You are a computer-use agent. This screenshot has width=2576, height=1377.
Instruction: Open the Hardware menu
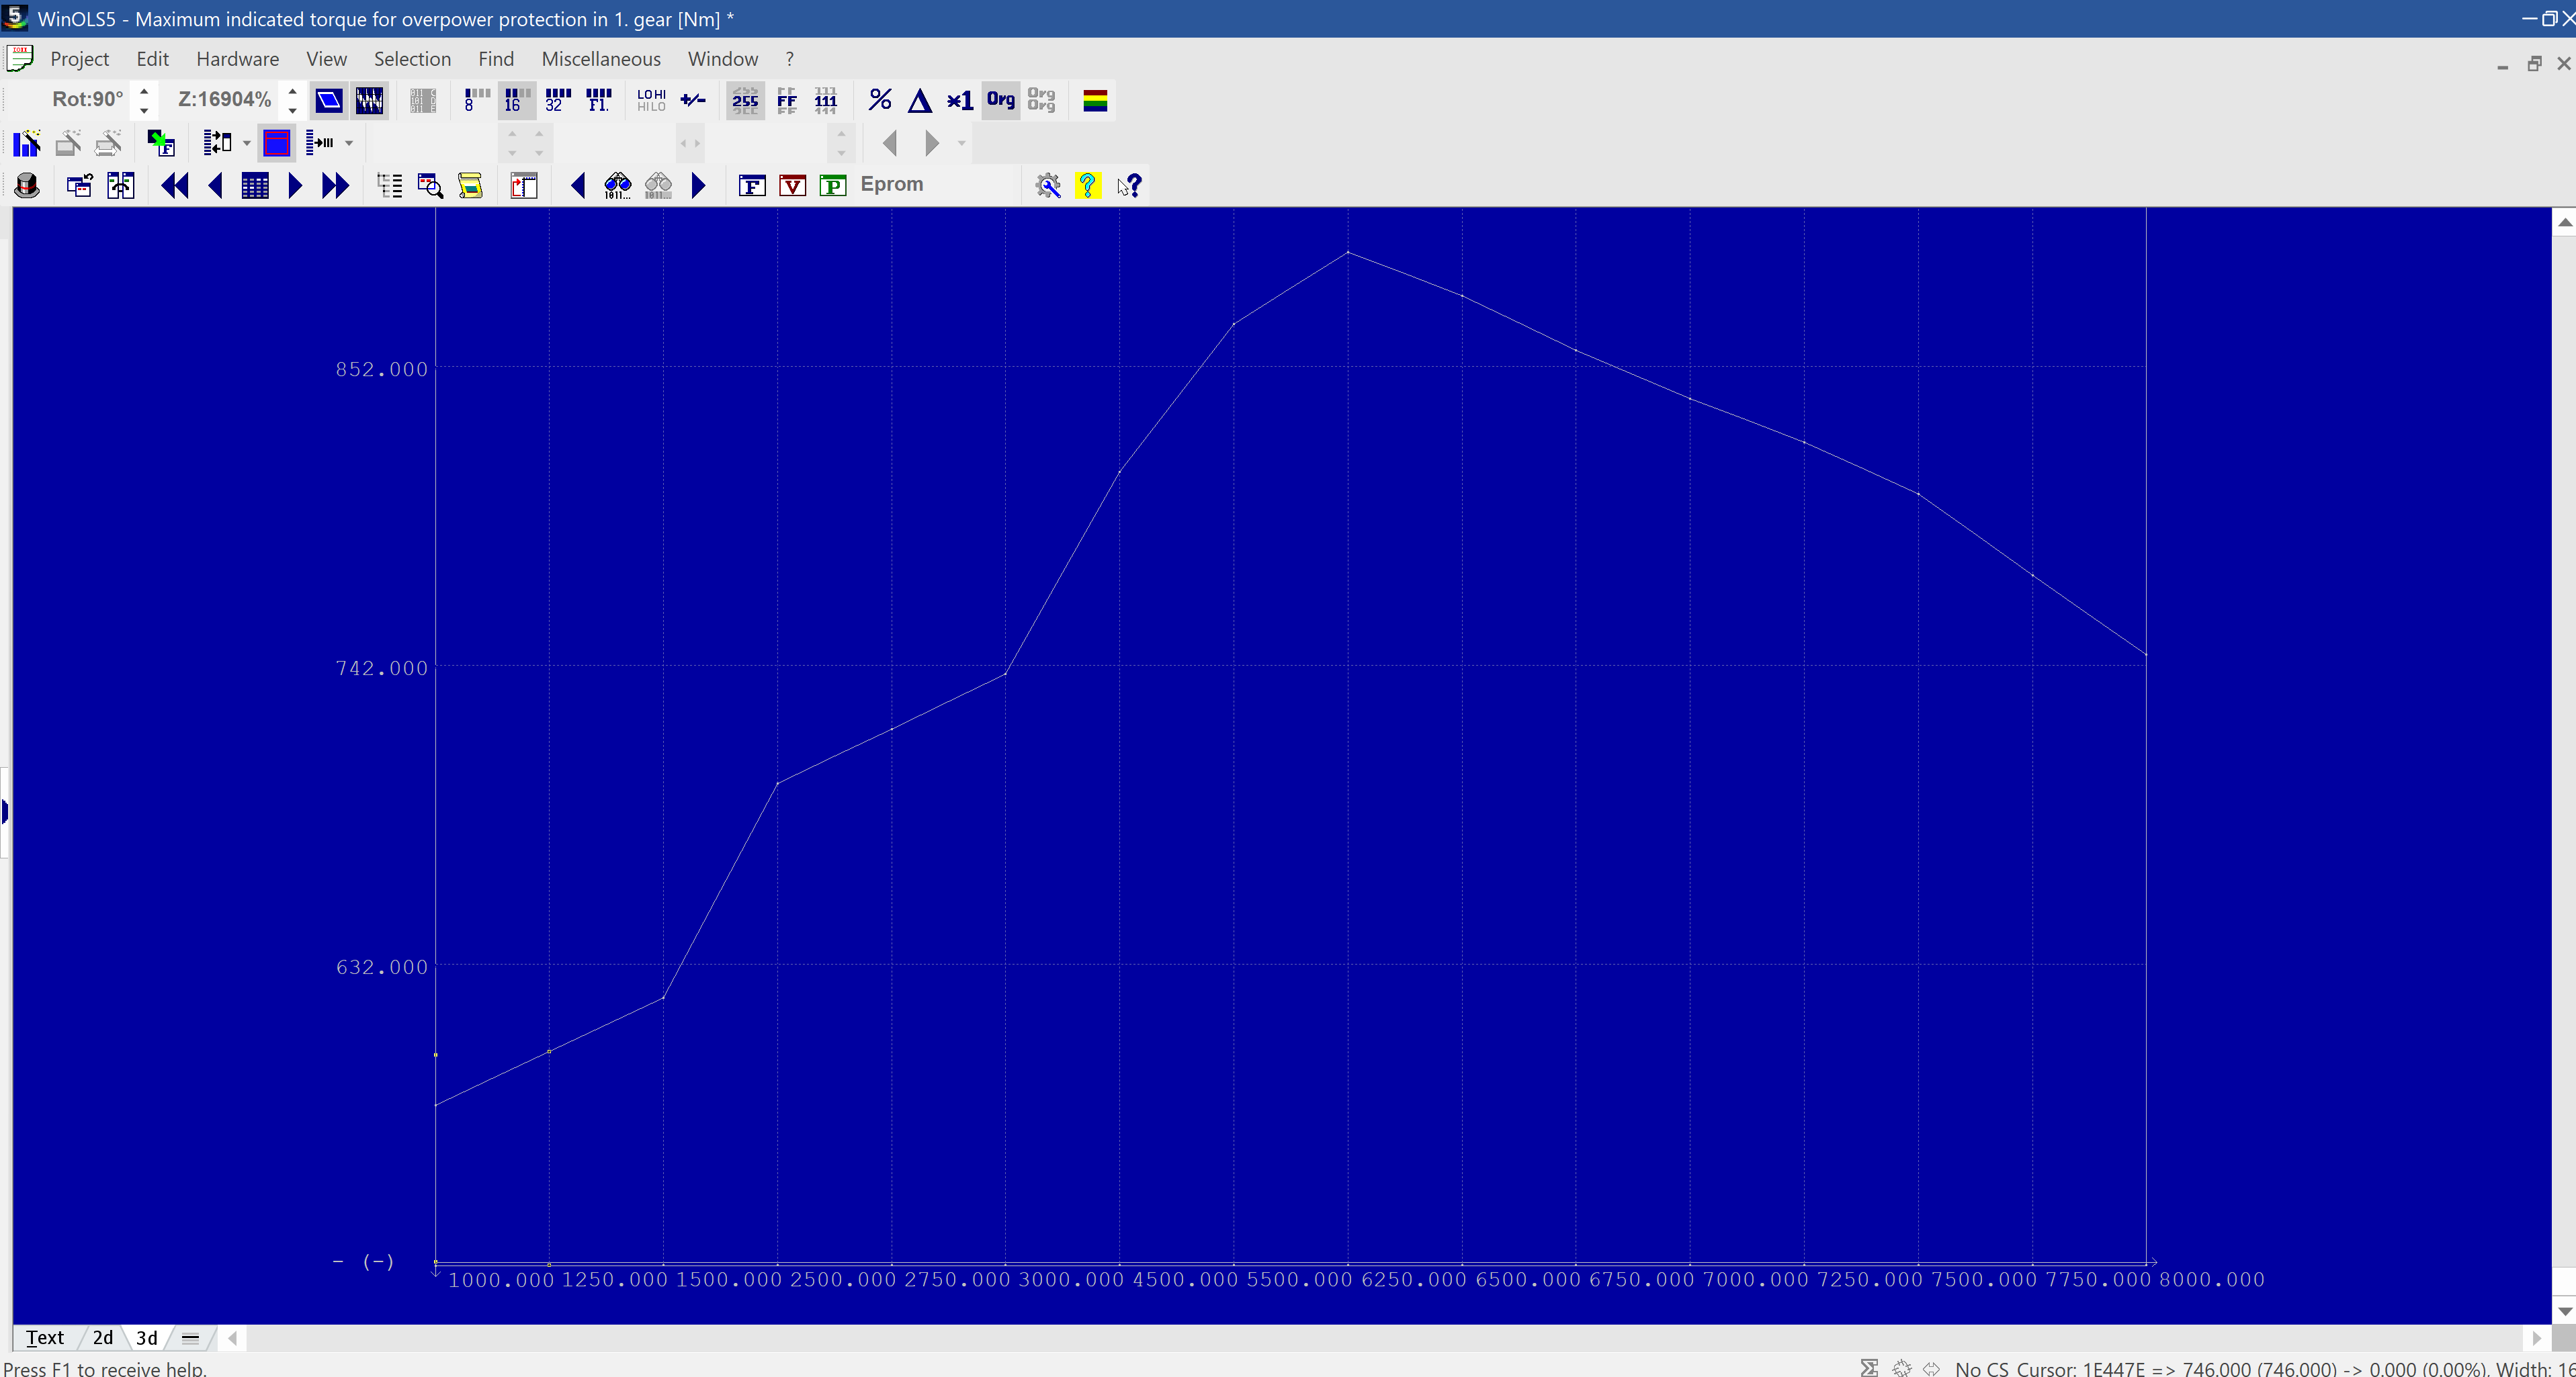pyautogui.click(x=237, y=59)
